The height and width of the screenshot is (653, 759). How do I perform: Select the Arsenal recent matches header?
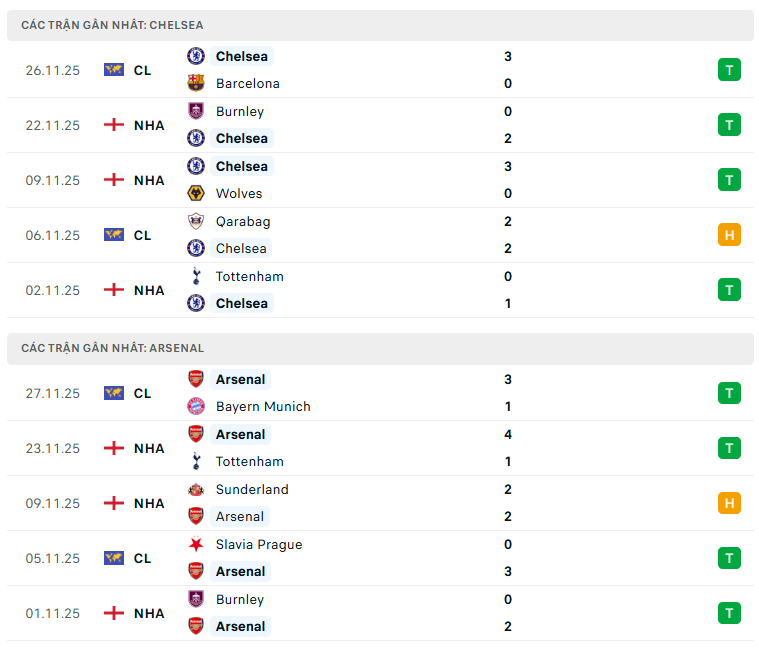(112, 348)
